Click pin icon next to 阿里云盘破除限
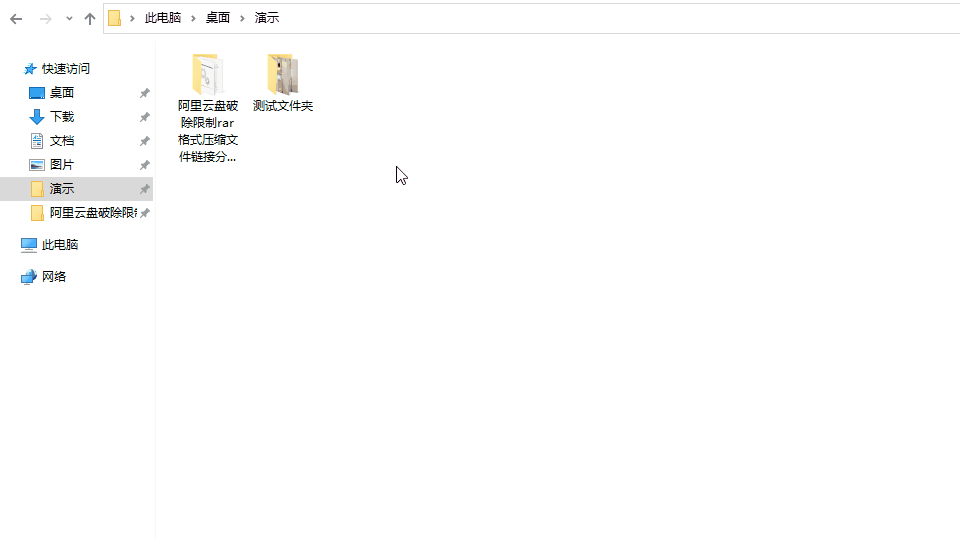 pyautogui.click(x=144, y=213)
